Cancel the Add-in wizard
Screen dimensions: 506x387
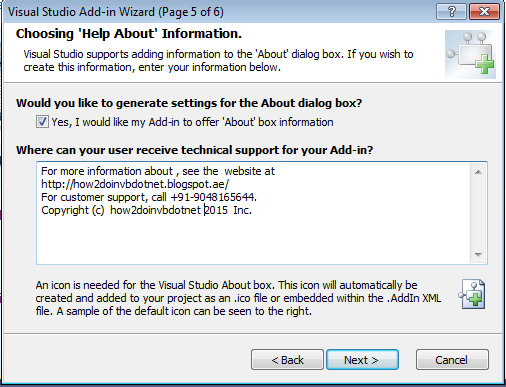[x=452, y=360]
